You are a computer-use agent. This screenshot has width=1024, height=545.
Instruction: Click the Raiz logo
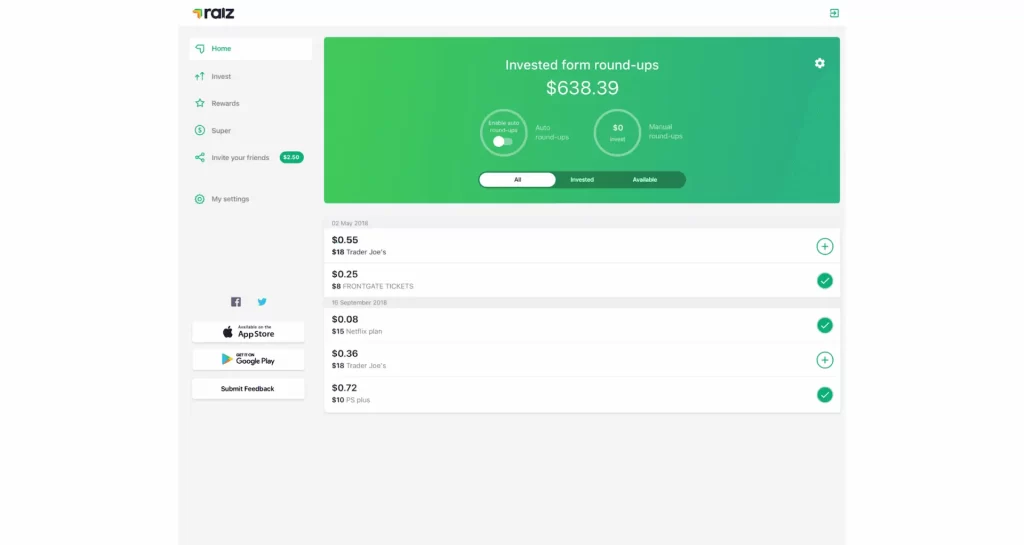(213, 13)
